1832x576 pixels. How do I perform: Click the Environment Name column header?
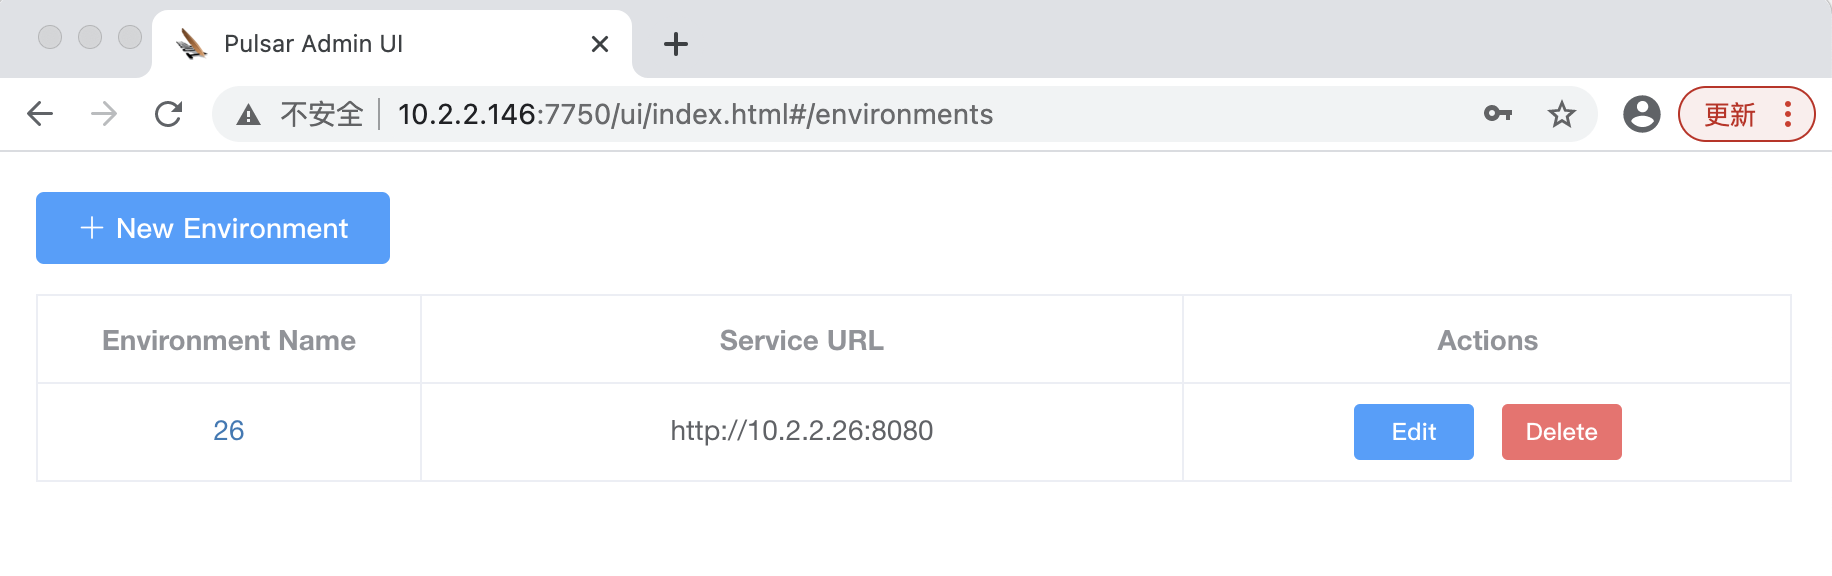pos(229,340)
